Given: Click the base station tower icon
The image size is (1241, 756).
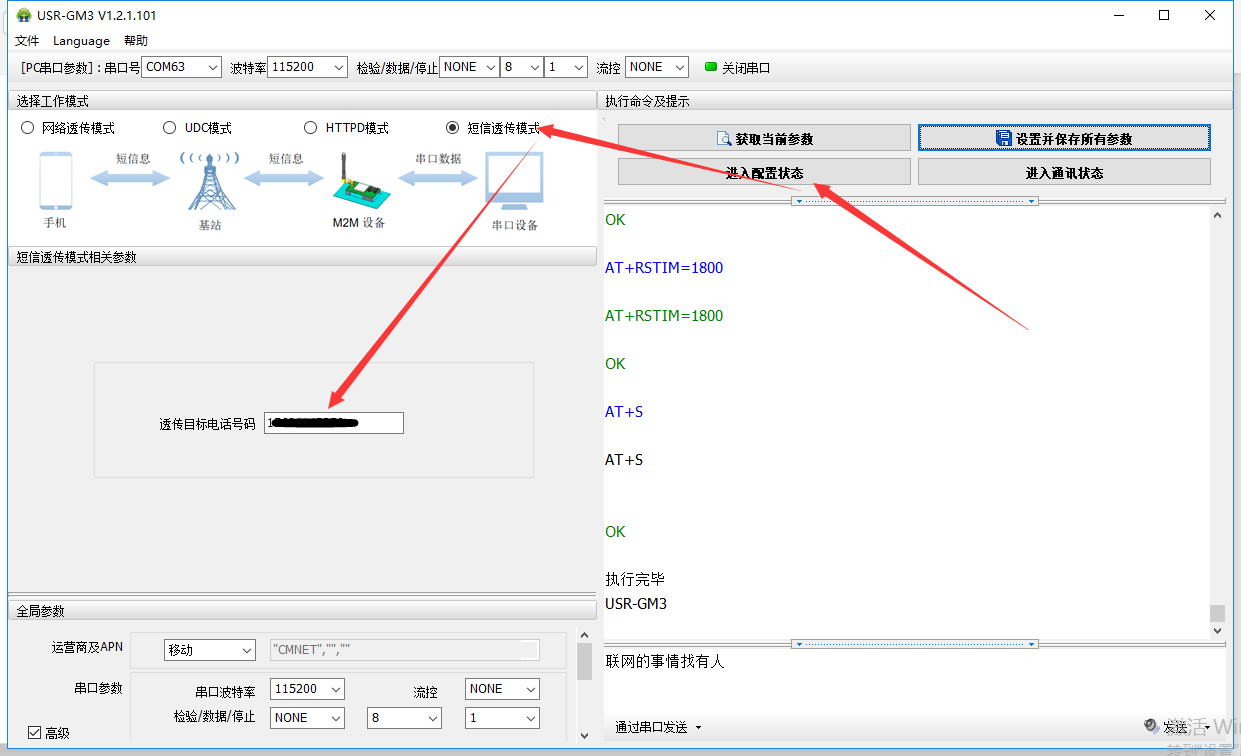Looking at the screenshot, I should pos(210,181).
